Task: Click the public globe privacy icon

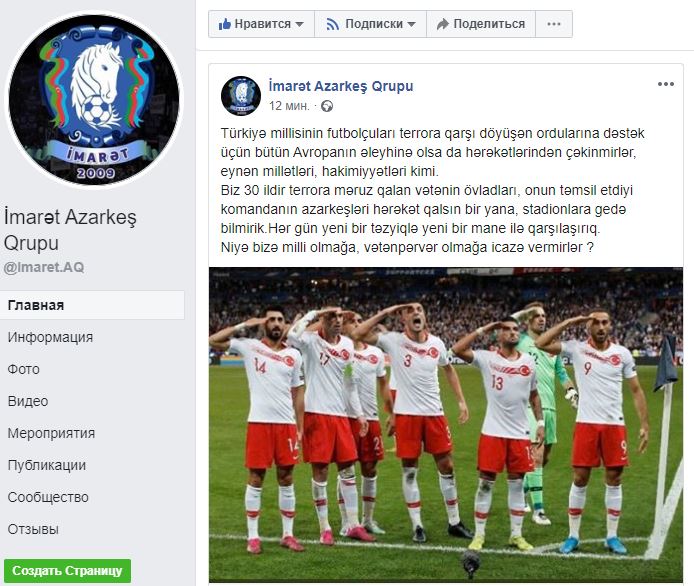Action: point(327,106)
